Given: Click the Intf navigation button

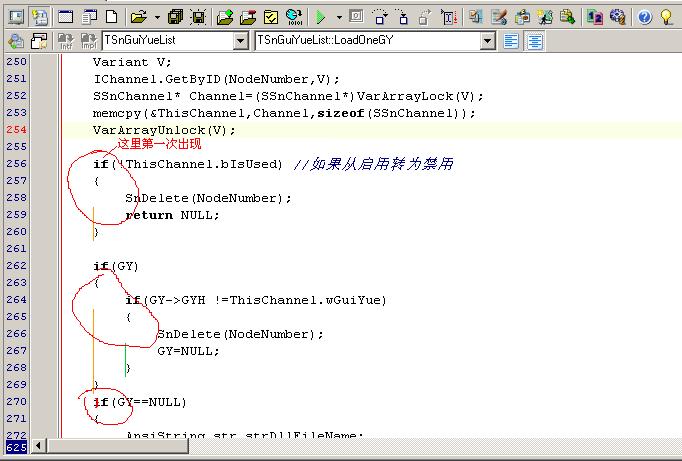Looking at the screenshot, I should [64, 41].
